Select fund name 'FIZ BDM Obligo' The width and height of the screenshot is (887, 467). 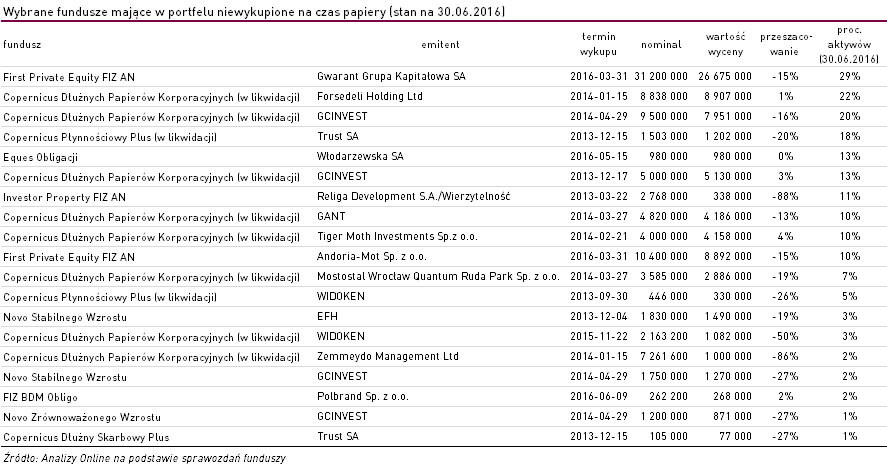40,397
